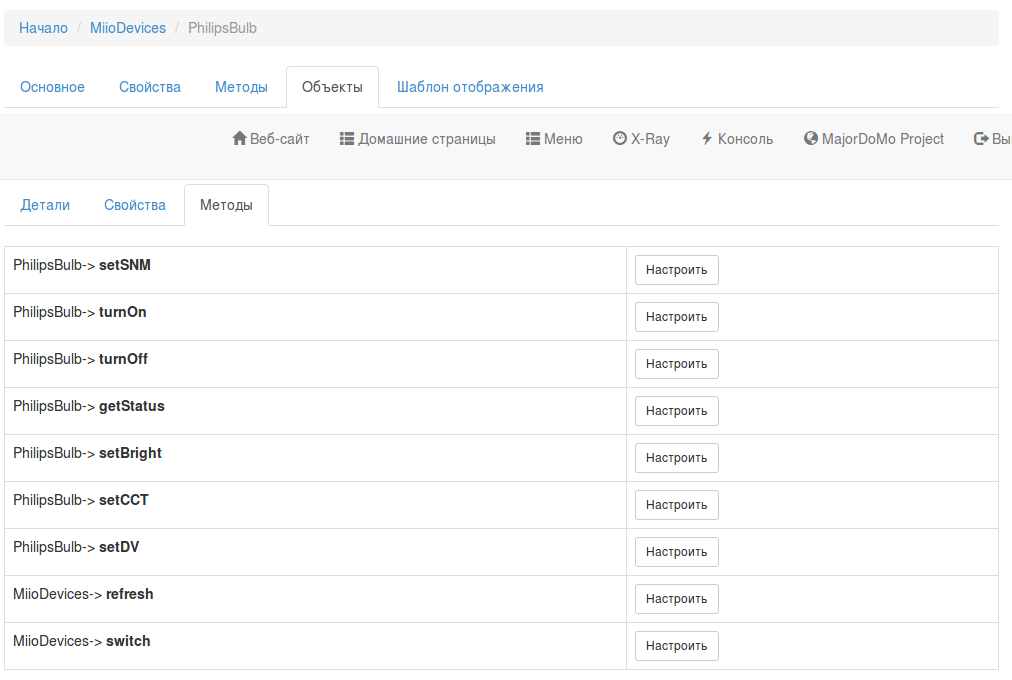
Task: Open the MiioDevices breadcrumb link
Action: [x=128, y=28]
